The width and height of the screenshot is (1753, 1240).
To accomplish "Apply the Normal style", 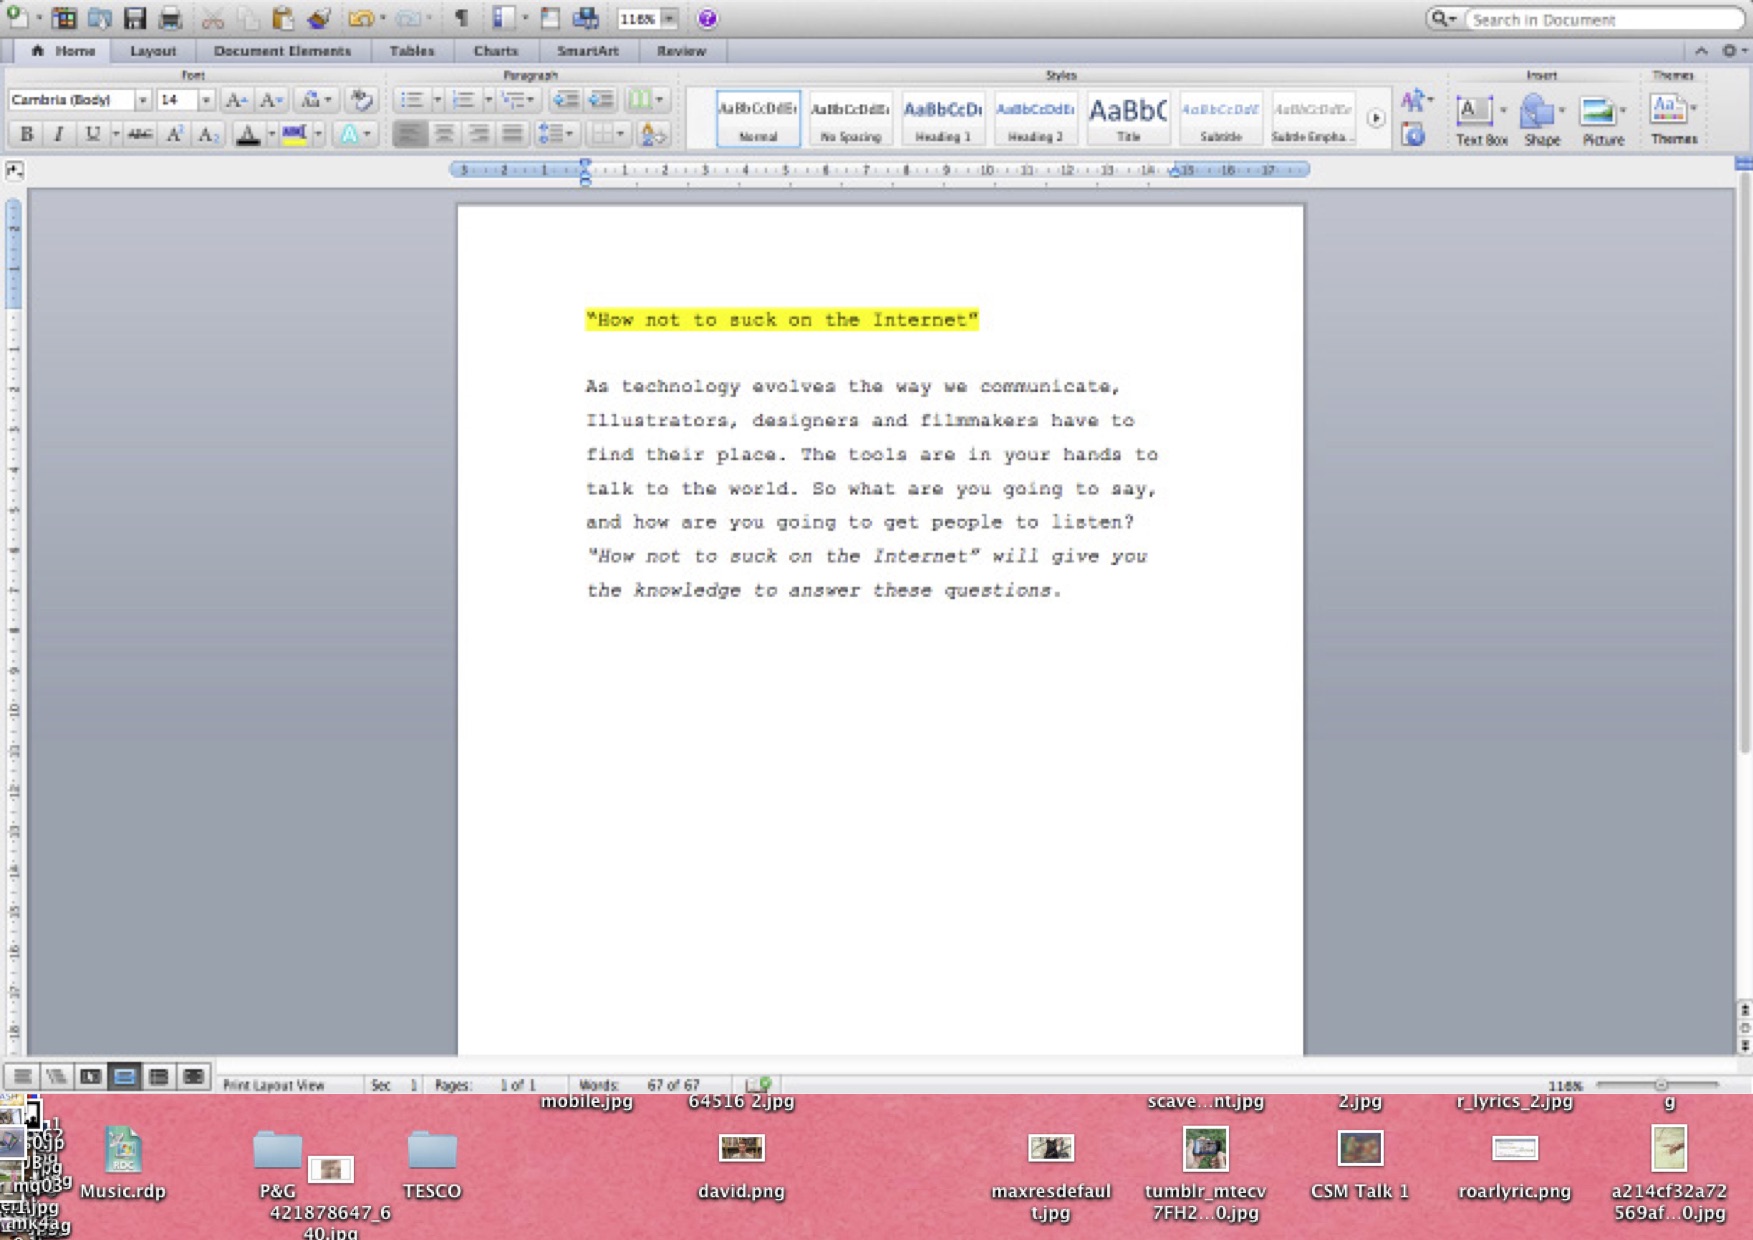I will 758,119.
